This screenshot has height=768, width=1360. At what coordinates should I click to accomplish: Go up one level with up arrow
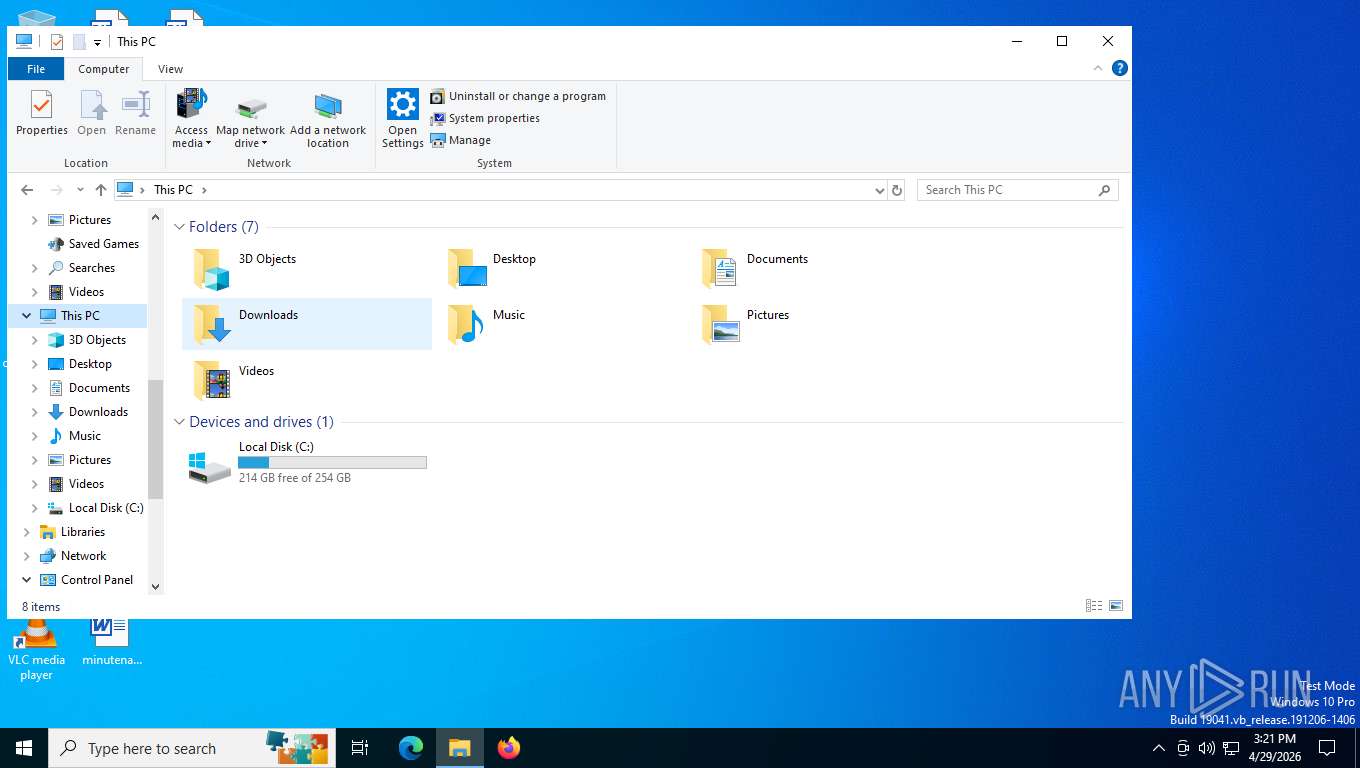pyautogui.click(x=101, y=190)
